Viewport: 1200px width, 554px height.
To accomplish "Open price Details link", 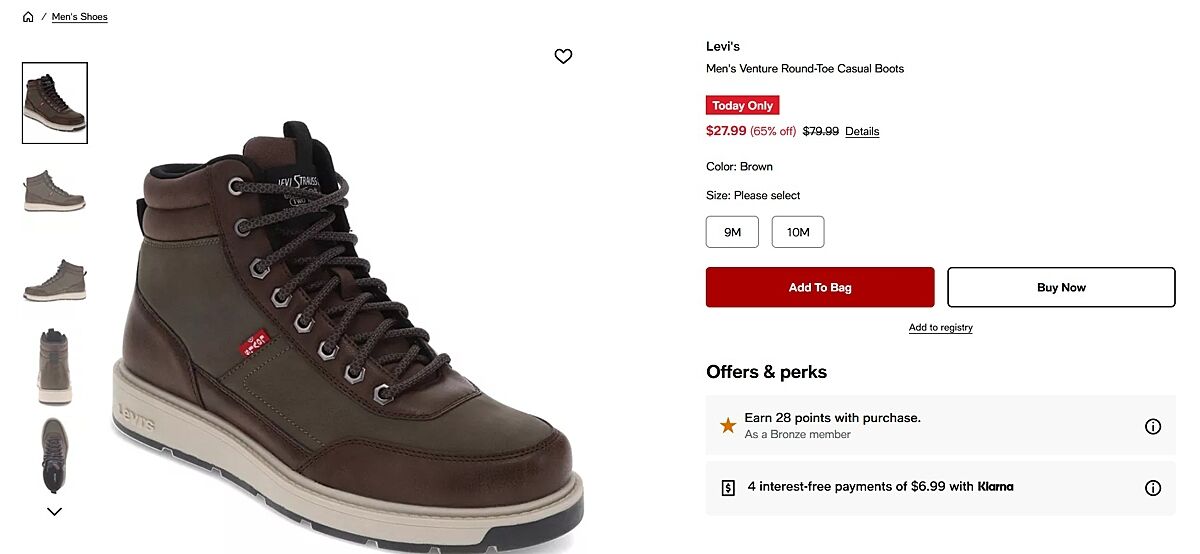I will click(x=862, y=131).
